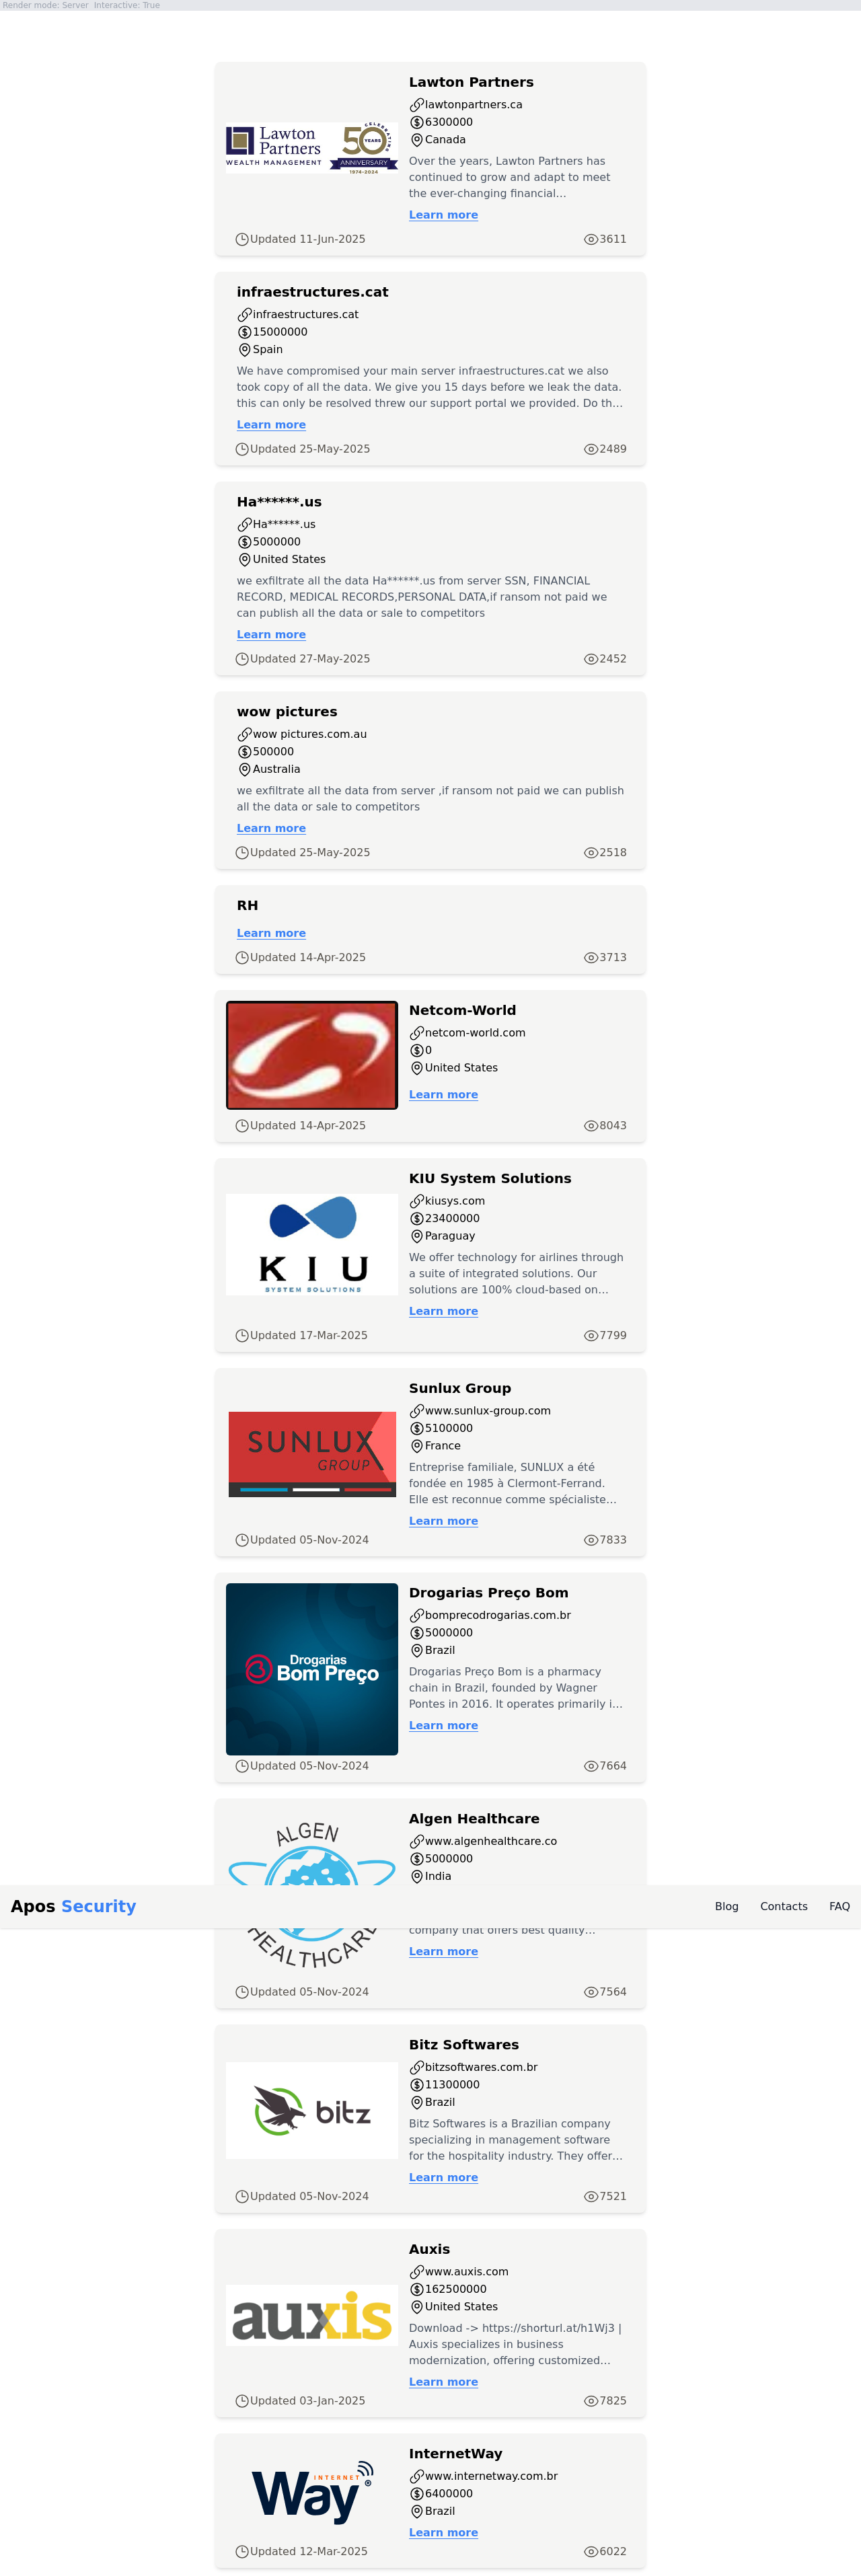Click the KIU System Solutions logo

(312, 1244)
